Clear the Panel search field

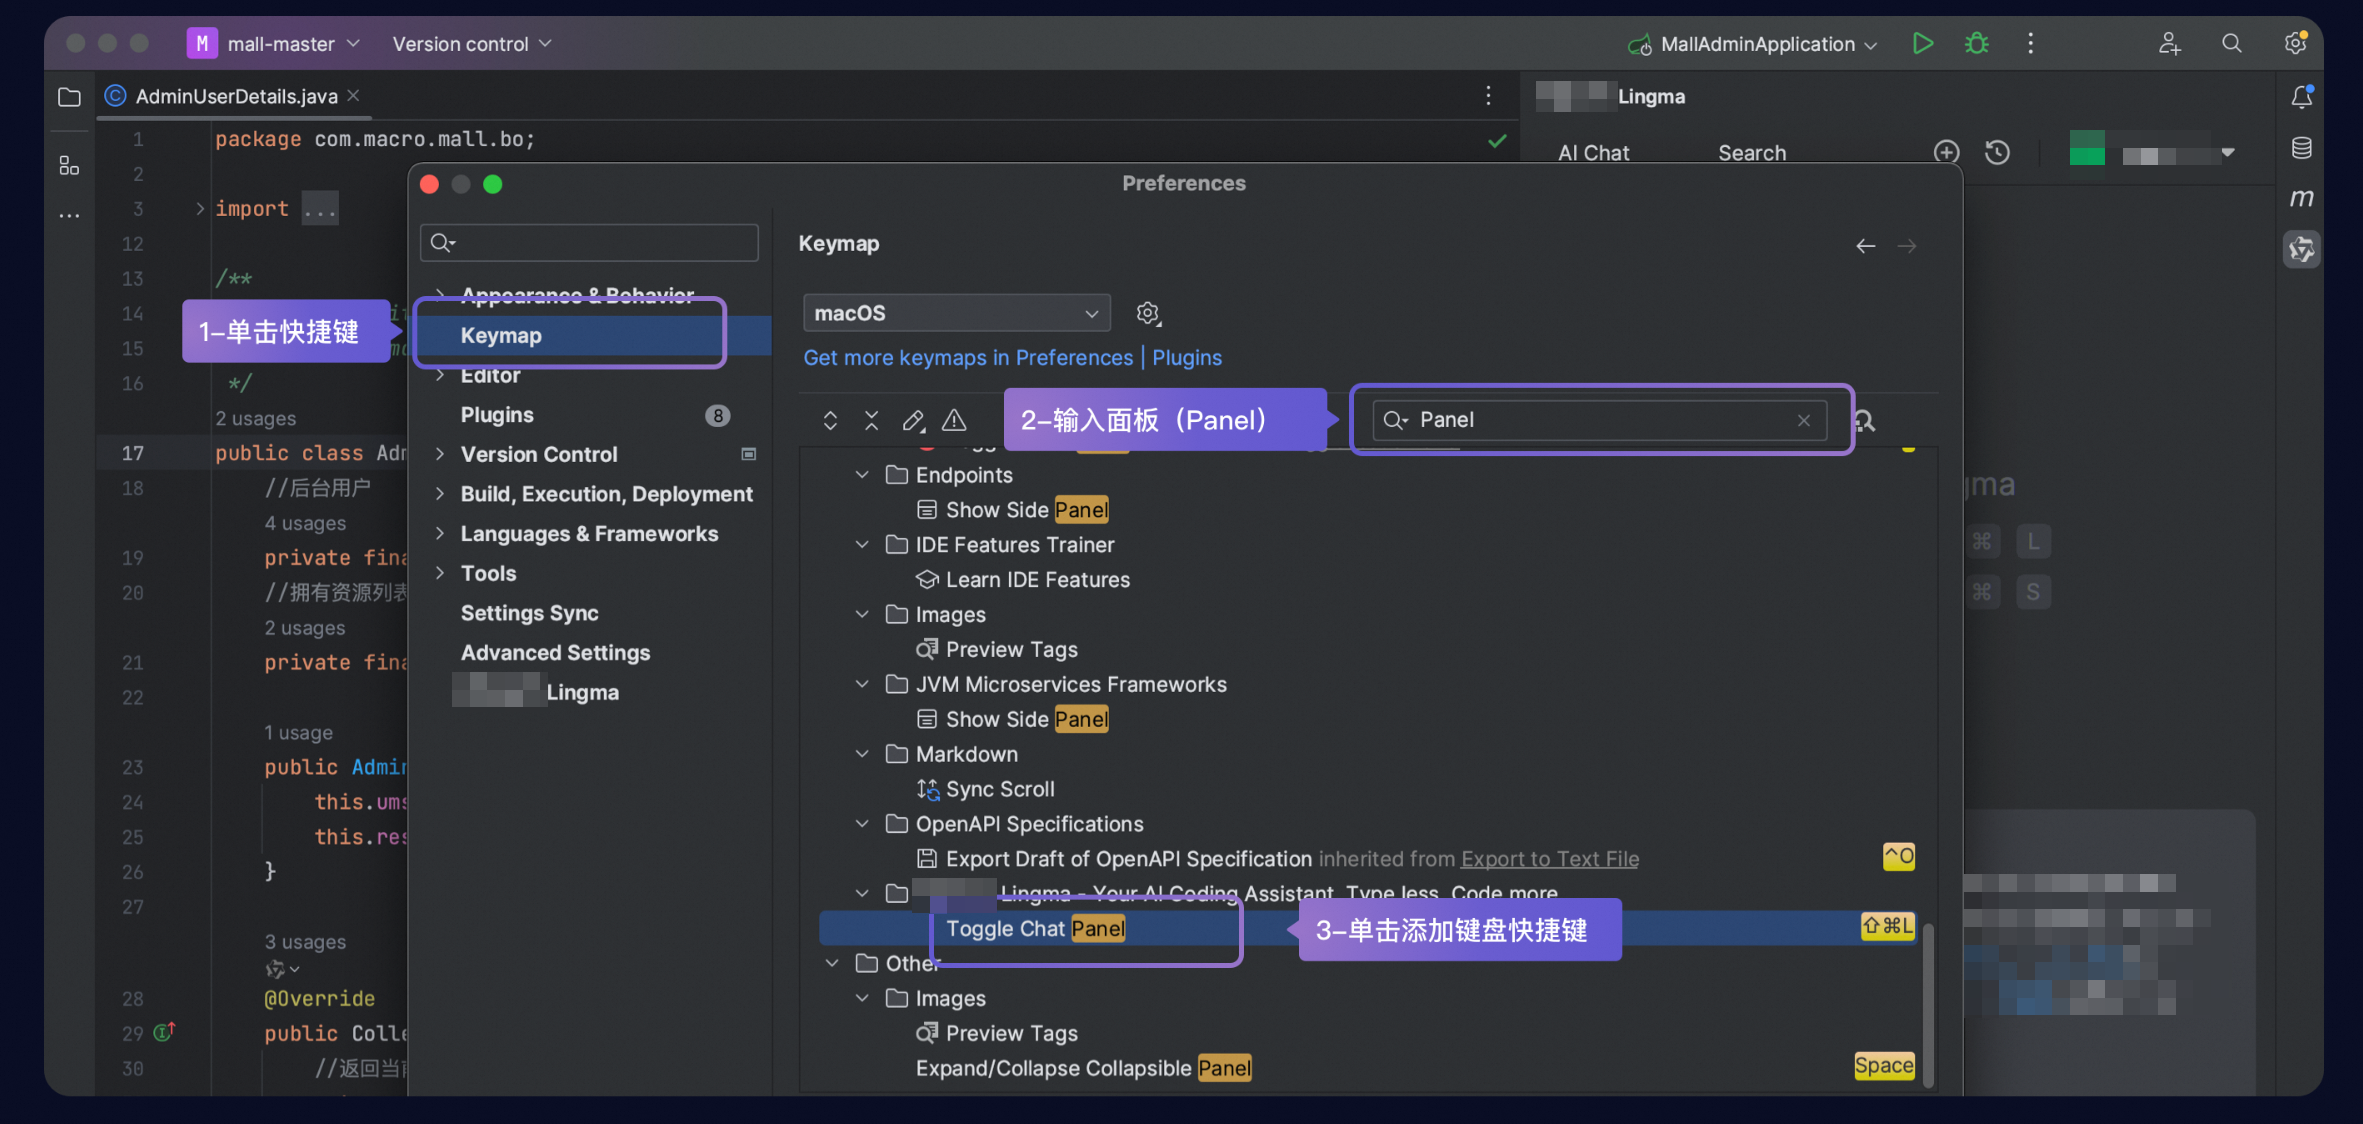tap(1804, 420)
